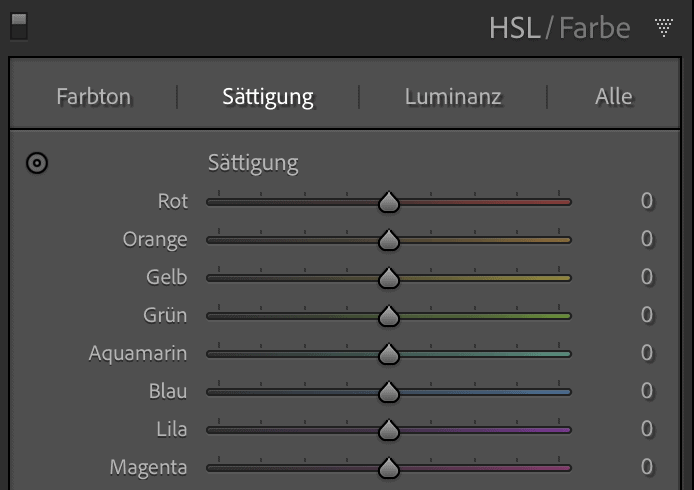Click the Grün saturation slider handle

pyautogui.click(x=389, y=316)
